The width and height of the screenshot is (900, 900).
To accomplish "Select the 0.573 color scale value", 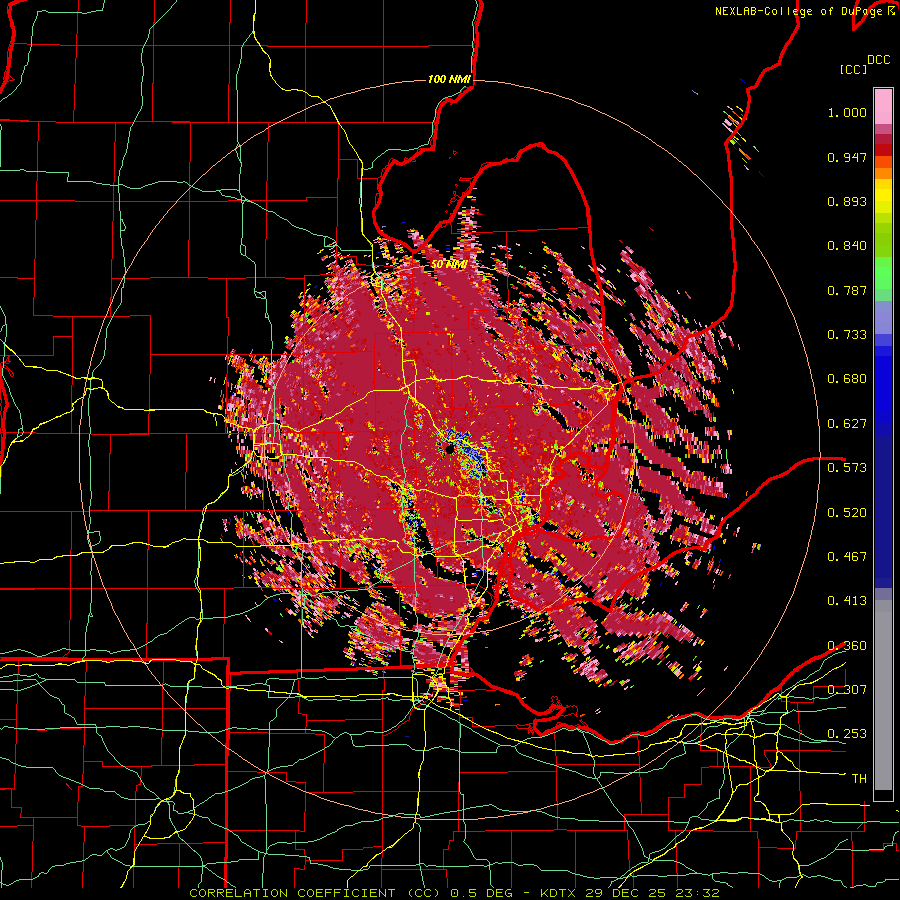I will (847, 468).
